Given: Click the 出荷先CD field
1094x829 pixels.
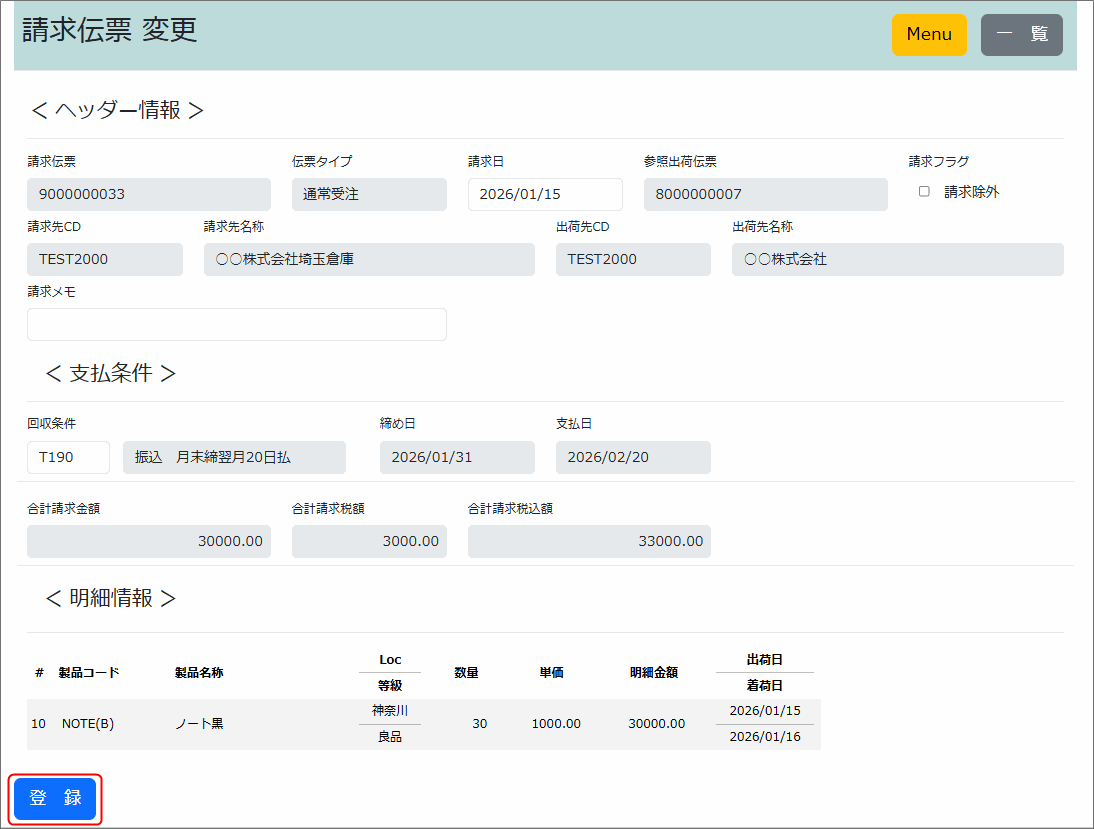Looking at the screenshot, I should point(633,259).
